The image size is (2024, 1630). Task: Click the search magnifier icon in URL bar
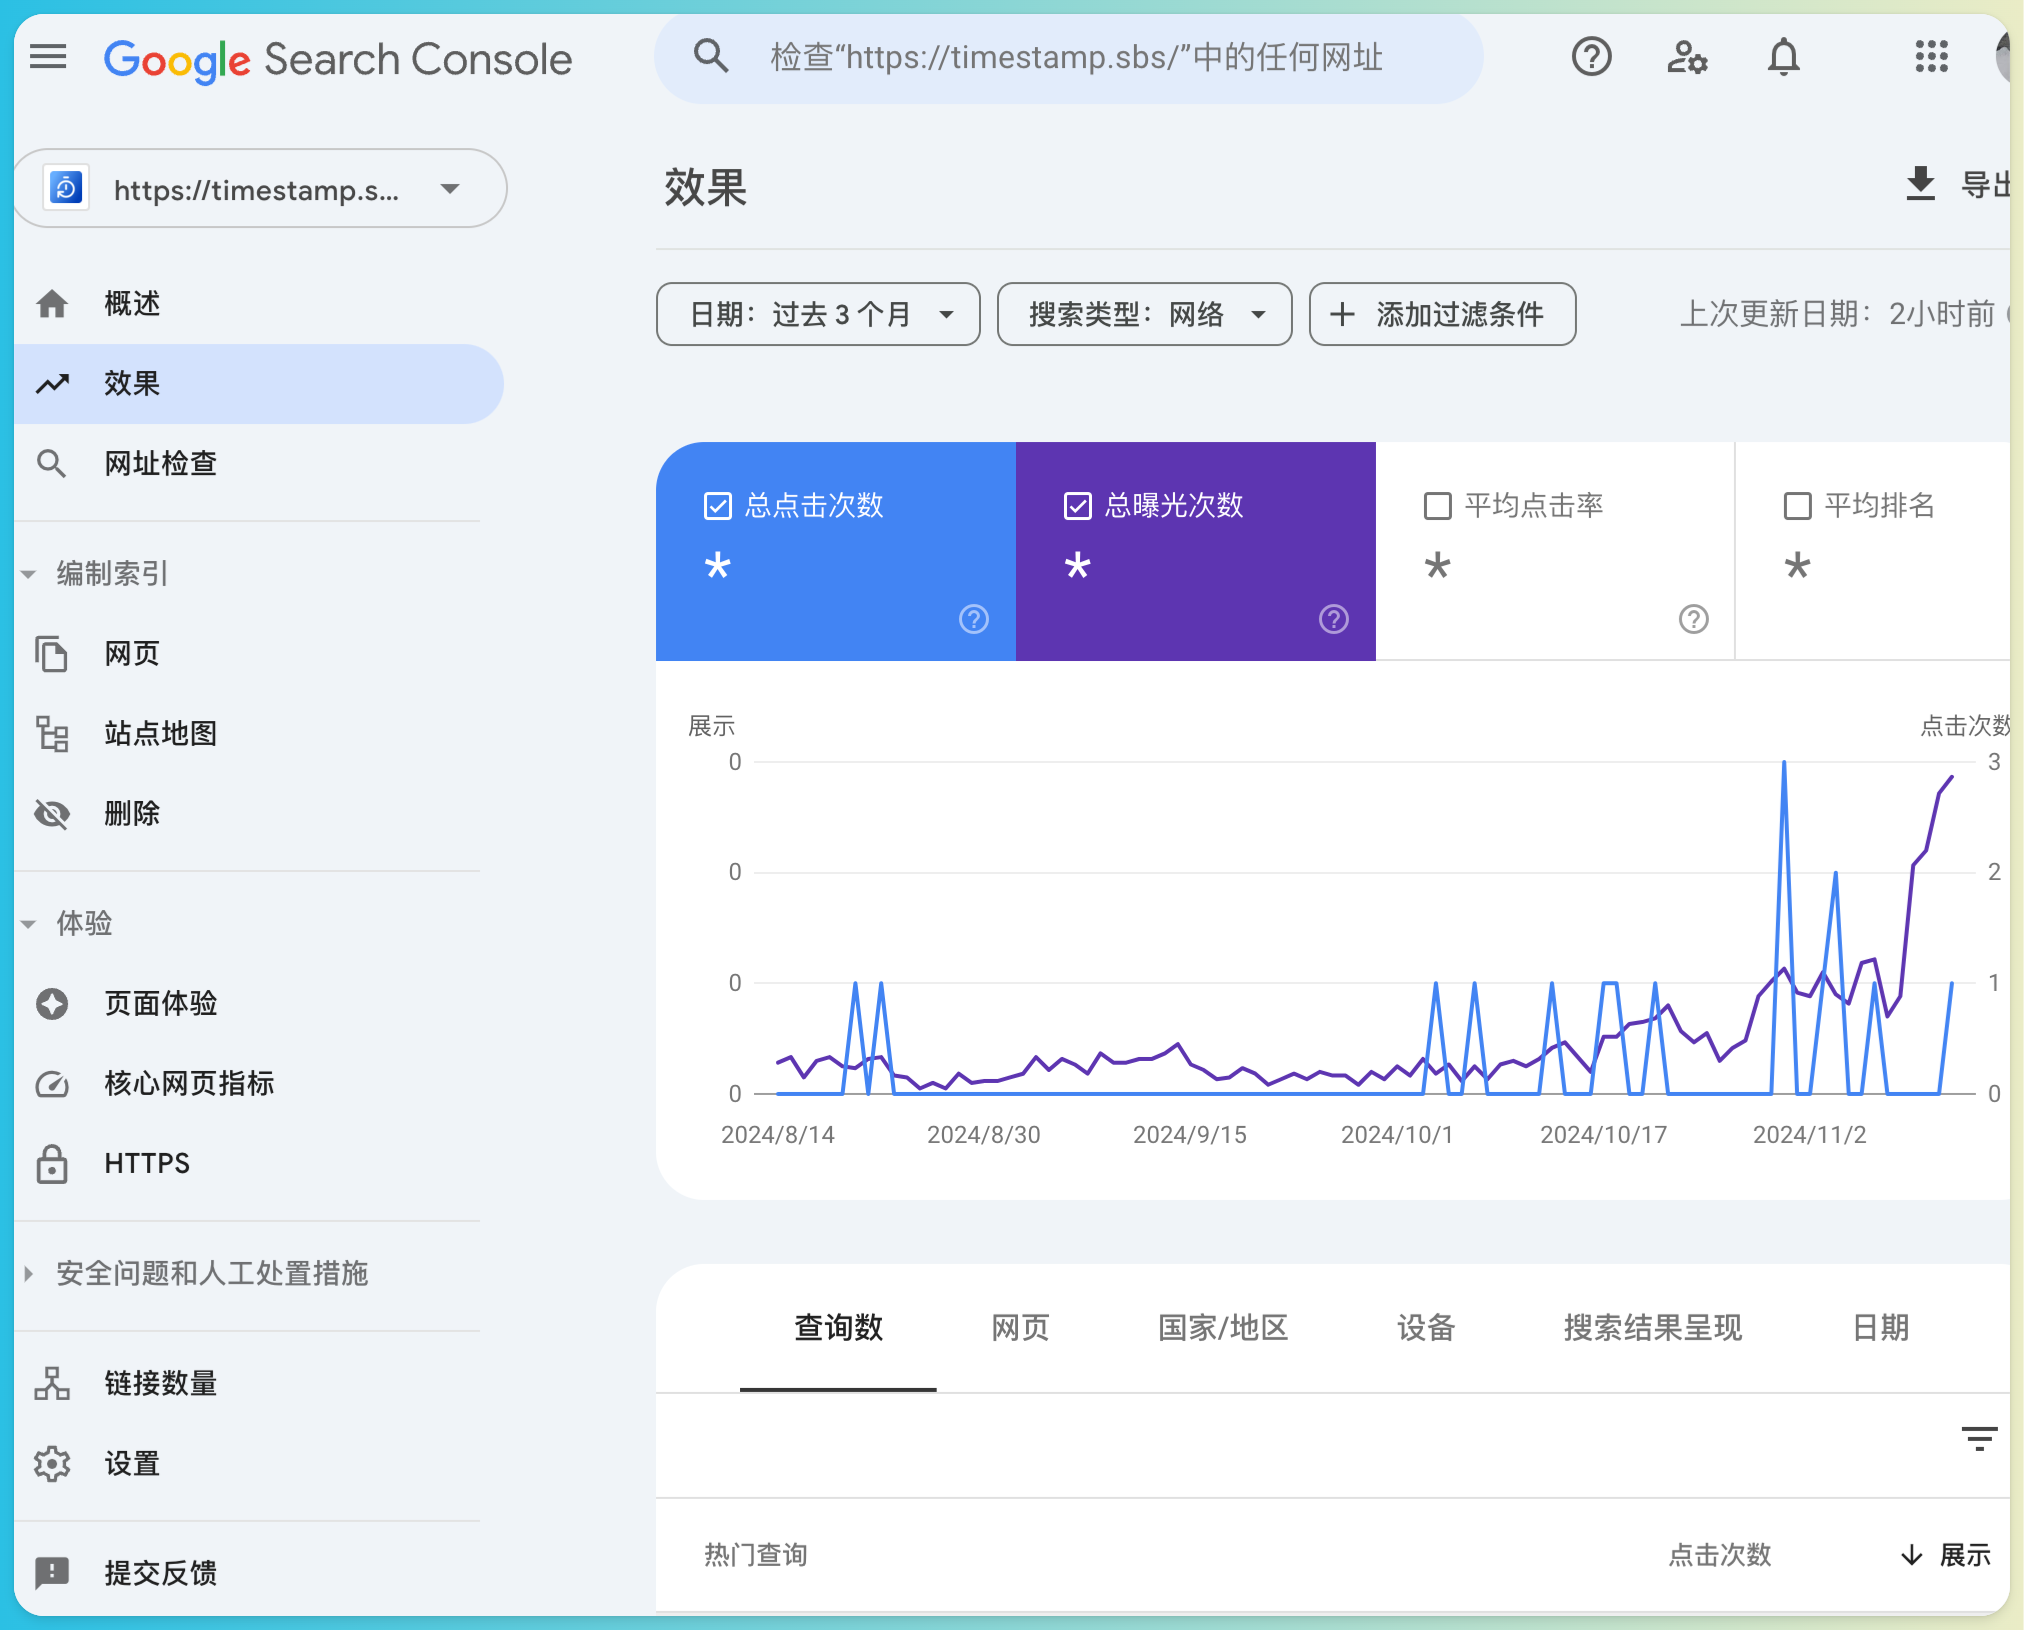click(711, 56)
